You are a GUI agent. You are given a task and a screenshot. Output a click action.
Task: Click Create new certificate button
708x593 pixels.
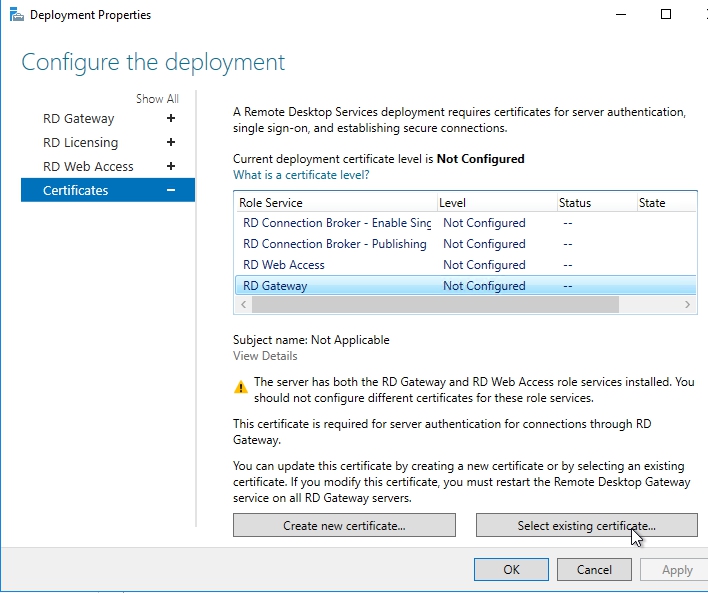tap(344, 526)
